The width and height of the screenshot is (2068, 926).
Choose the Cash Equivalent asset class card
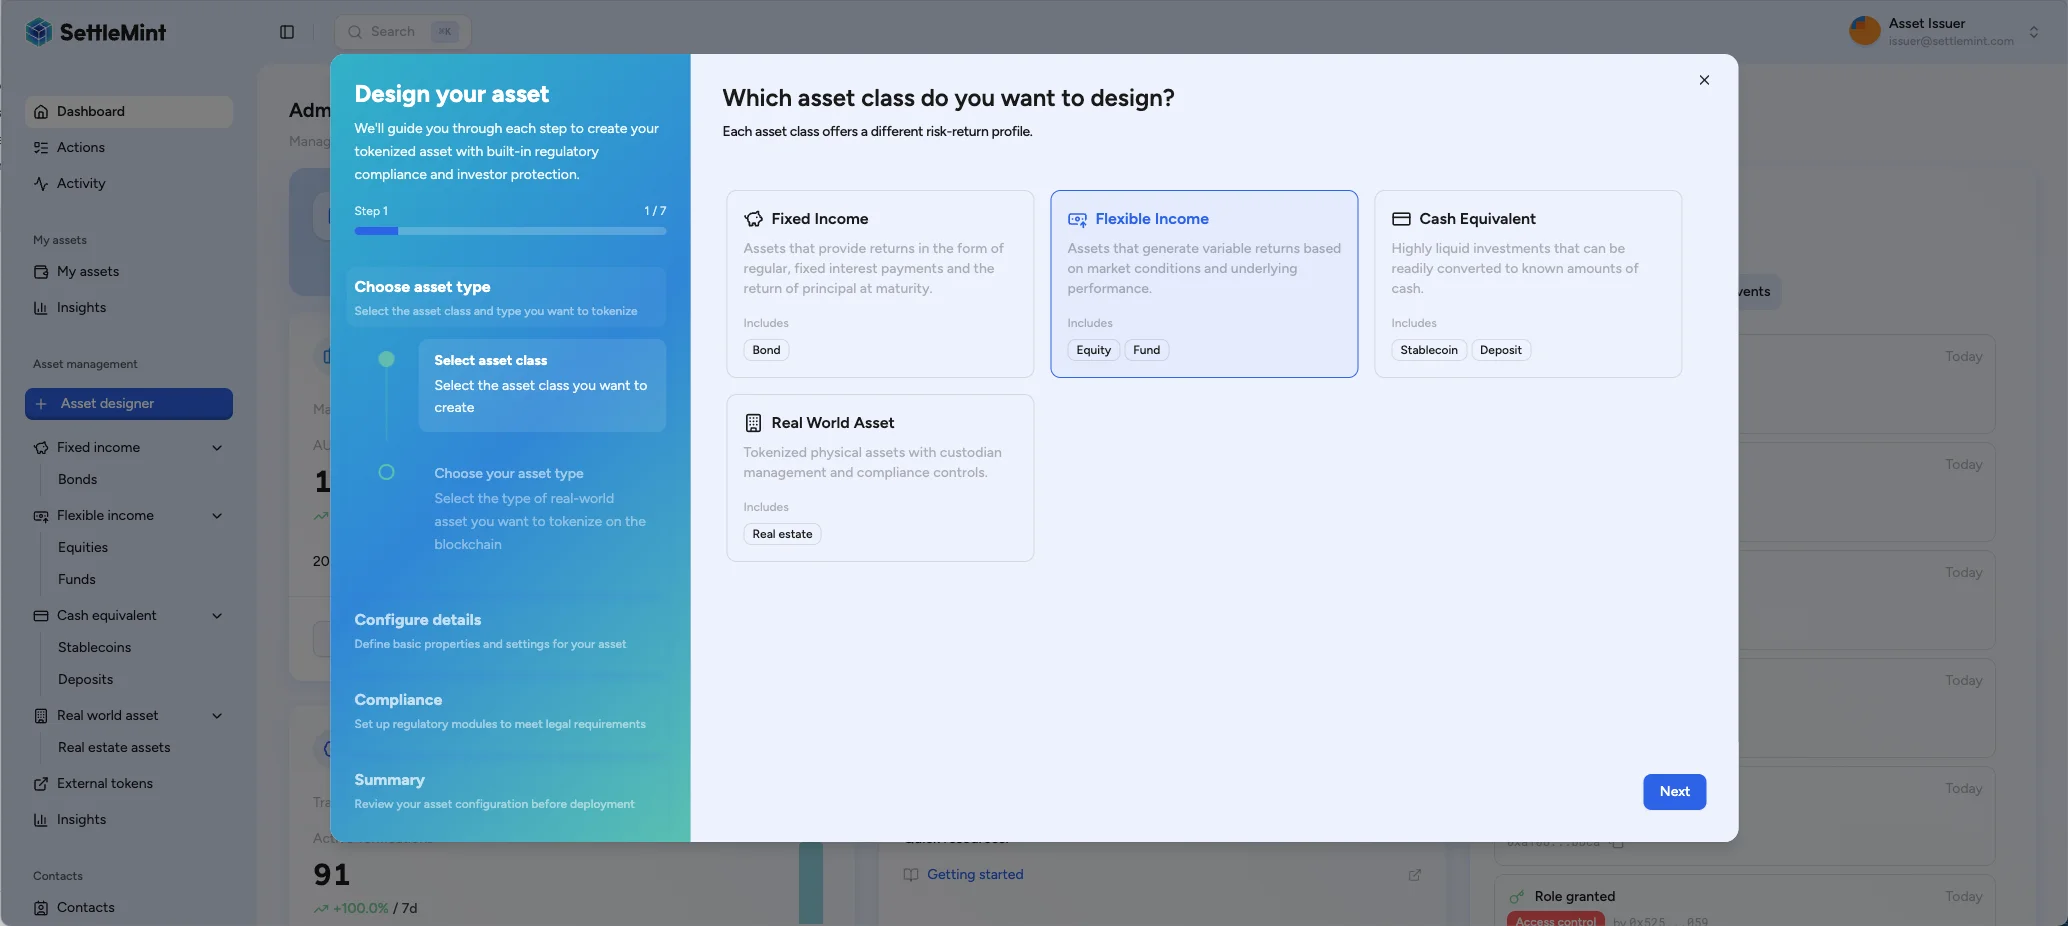point(1527,283)
